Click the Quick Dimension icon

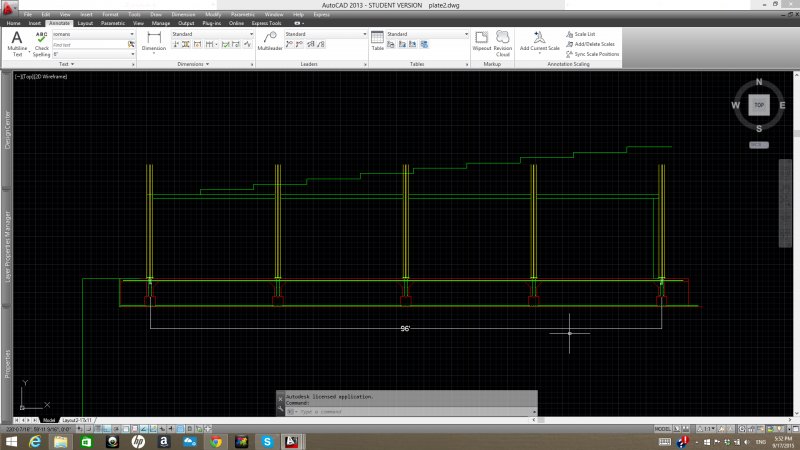click(x=197, y=44)
